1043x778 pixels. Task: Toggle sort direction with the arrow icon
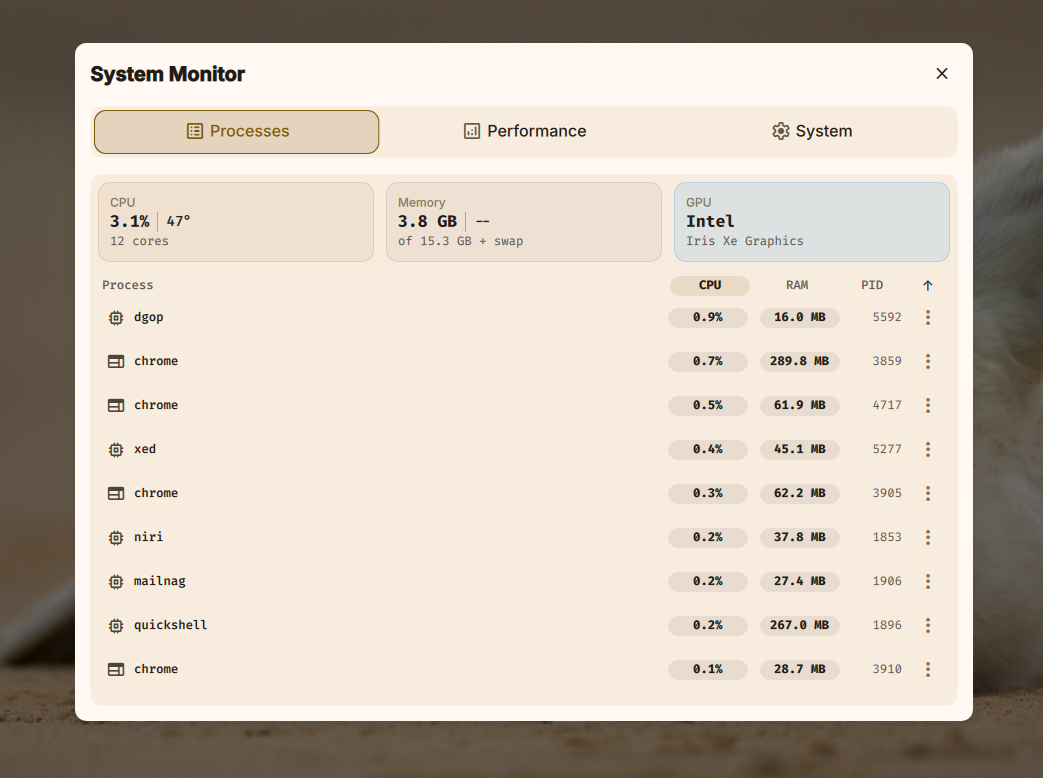point(927,286)
